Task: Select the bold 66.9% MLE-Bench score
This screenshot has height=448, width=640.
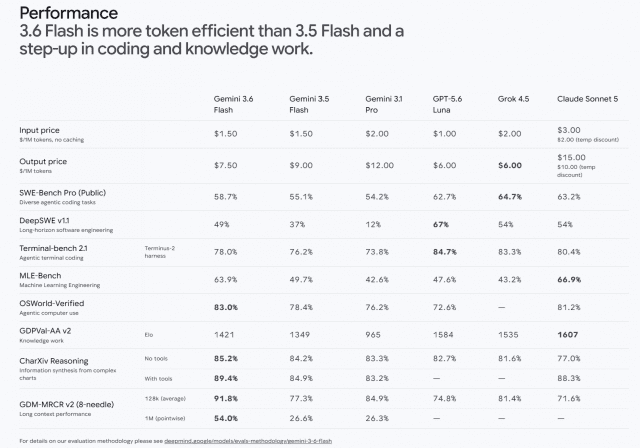Action: [569, 279]
